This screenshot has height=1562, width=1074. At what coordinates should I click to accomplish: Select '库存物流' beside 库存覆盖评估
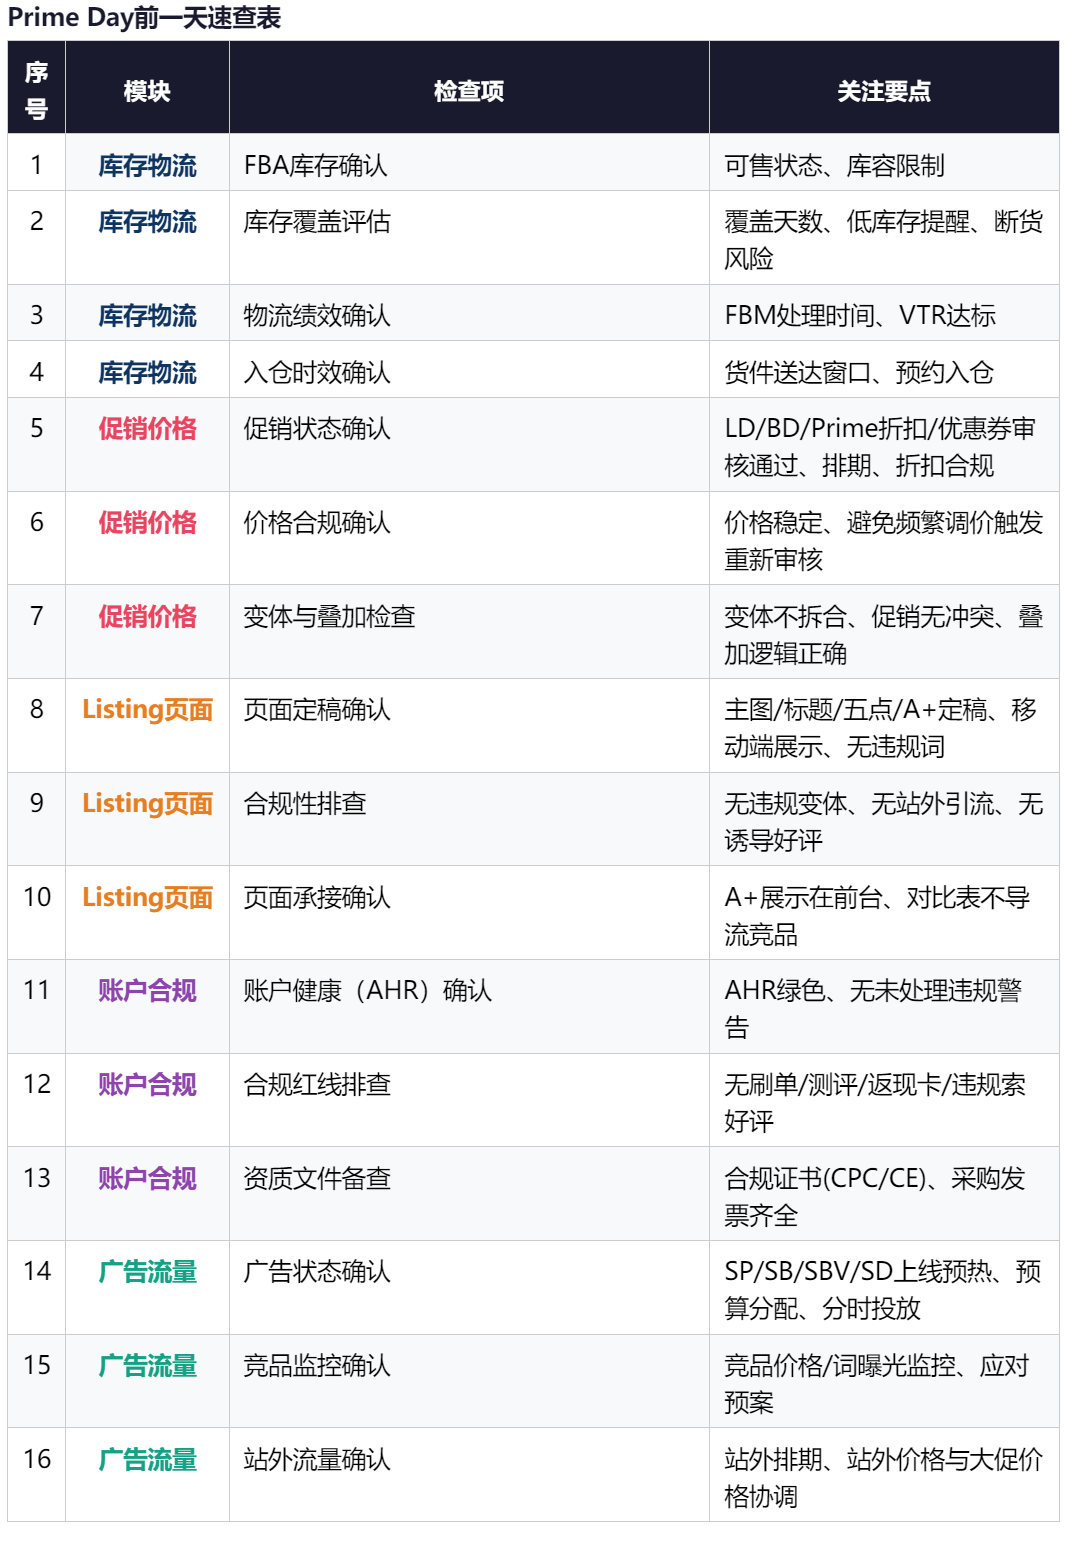(x=147, y=221)
